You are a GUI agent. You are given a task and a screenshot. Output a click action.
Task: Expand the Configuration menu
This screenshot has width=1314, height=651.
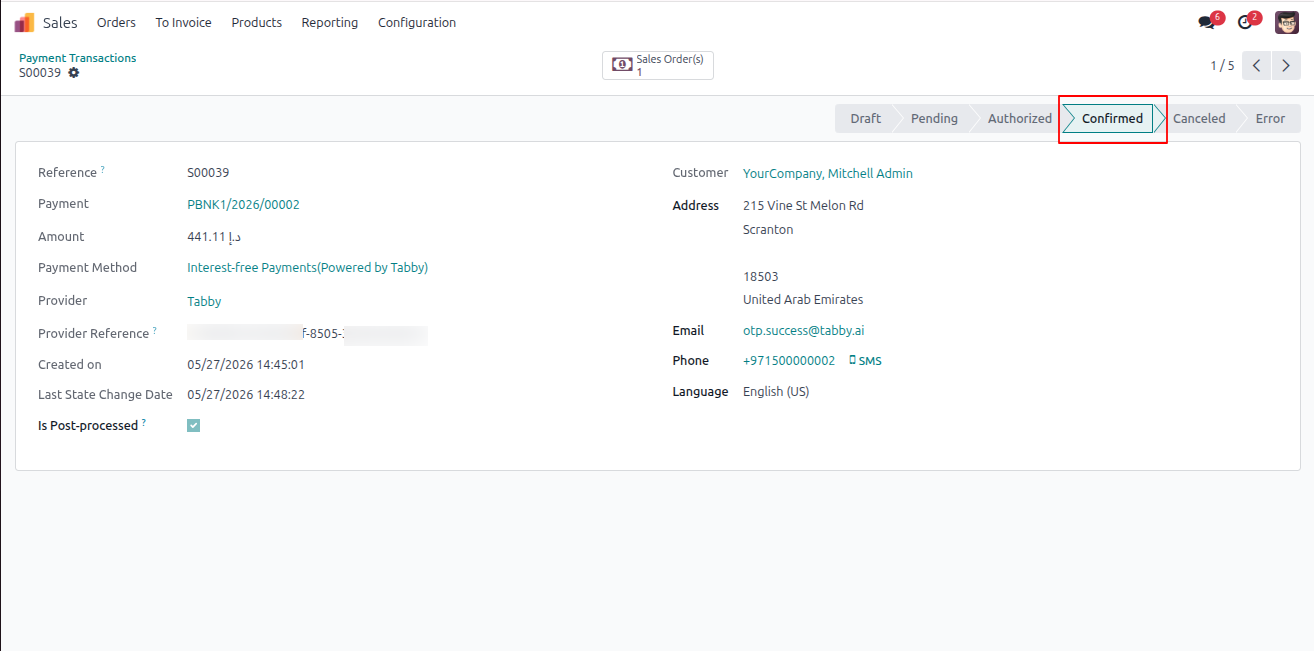tap(417, 22)
